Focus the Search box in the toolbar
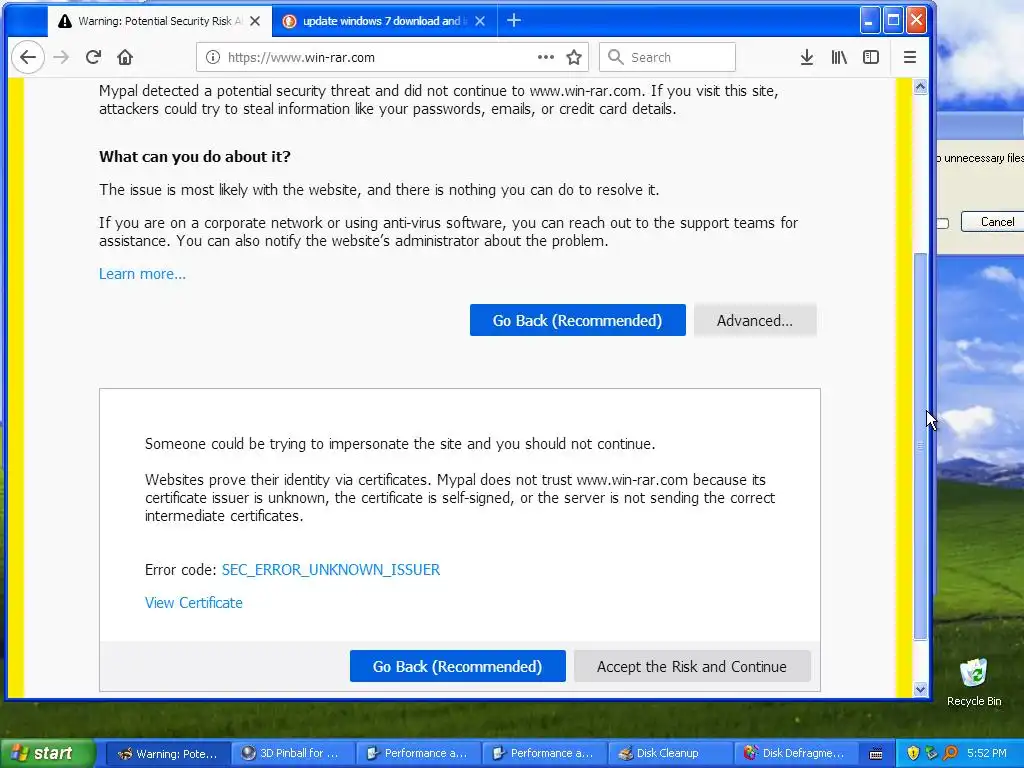1024x768 pixels. click(x=667, y=57)
